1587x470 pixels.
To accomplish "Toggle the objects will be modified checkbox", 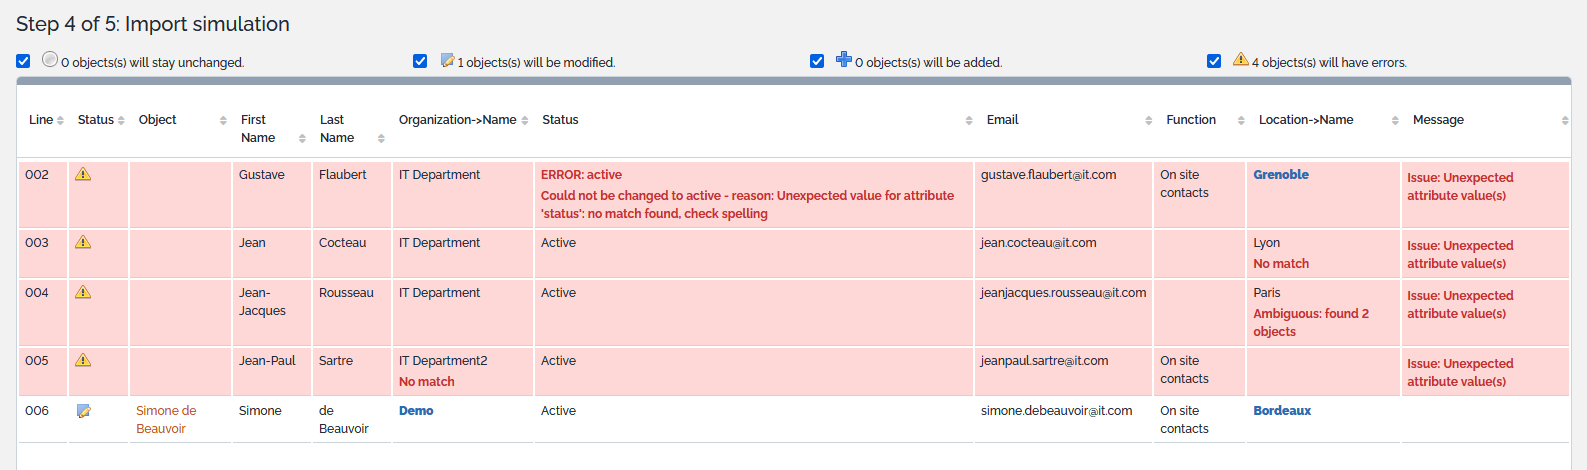I will coord(420,61).
